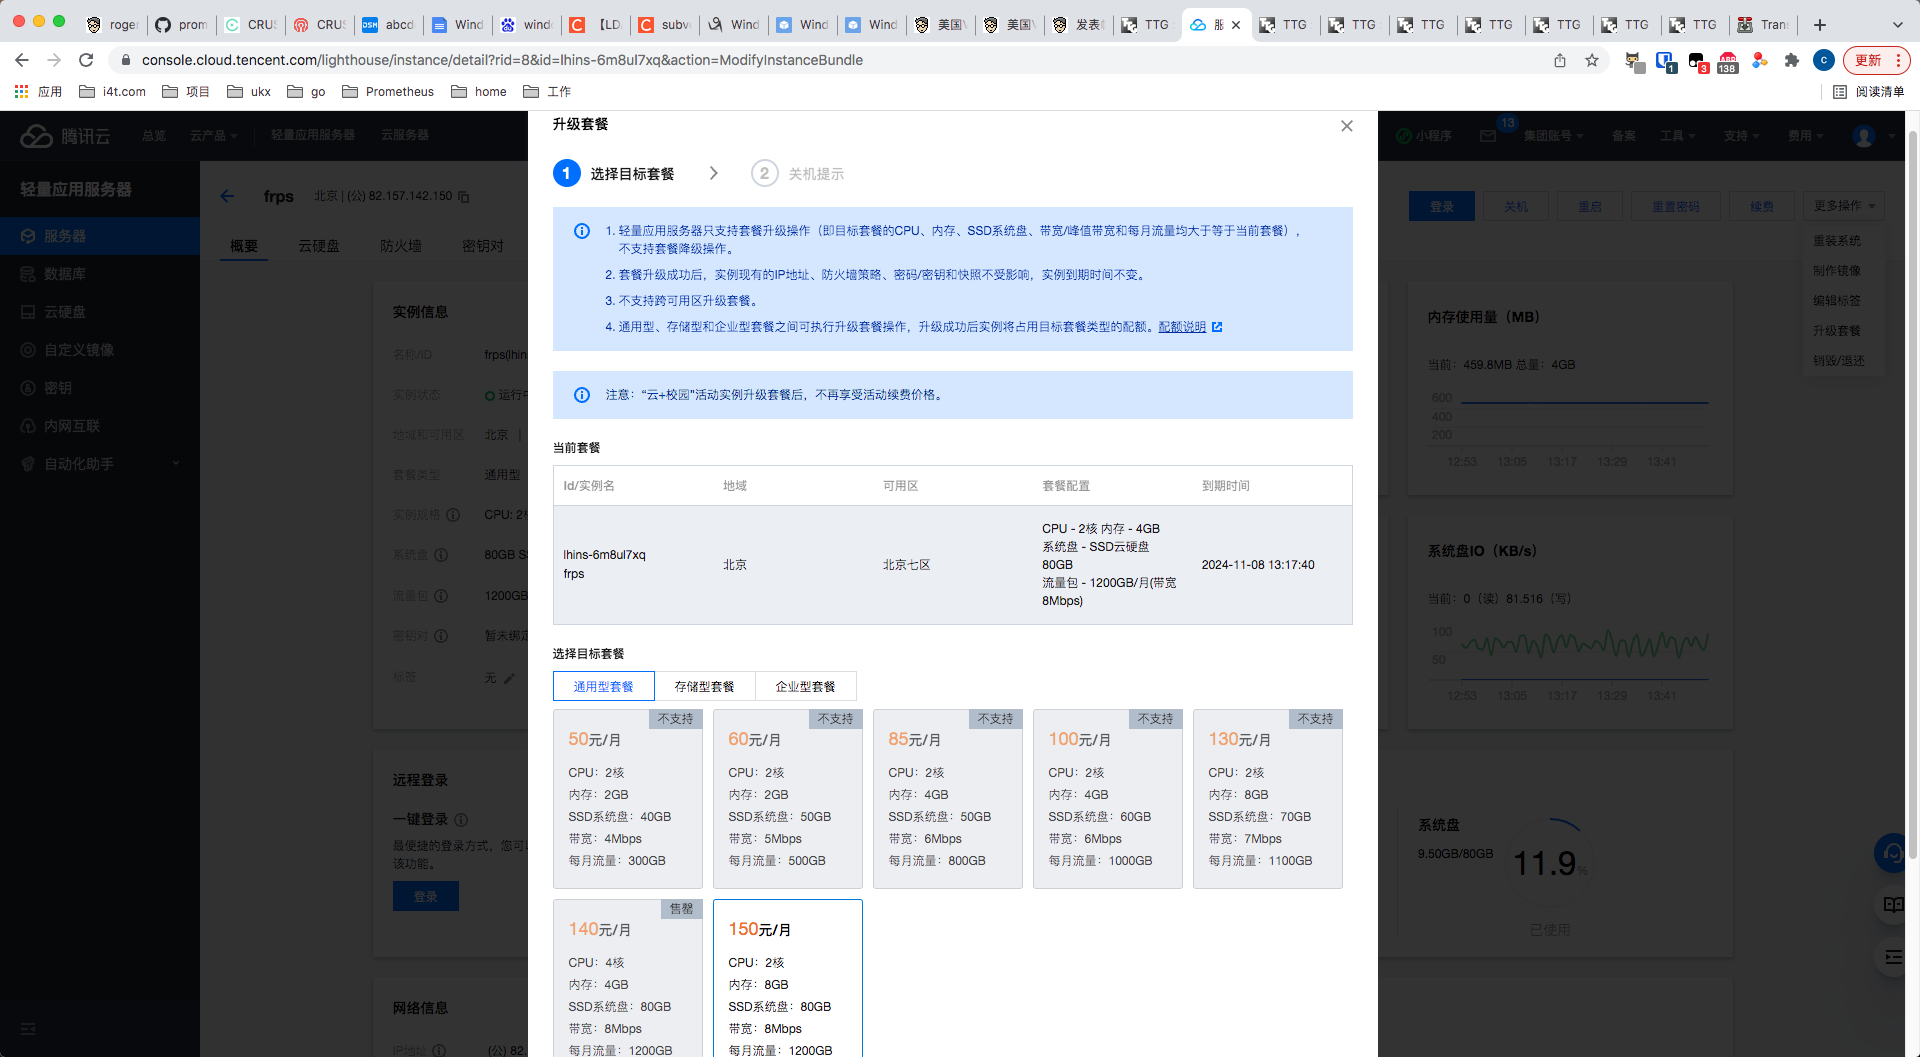Open the 密钥 sidebar item
The width and height of the screenshot is (1920, 1057).
pyautogui.click(x=100, y=388)
